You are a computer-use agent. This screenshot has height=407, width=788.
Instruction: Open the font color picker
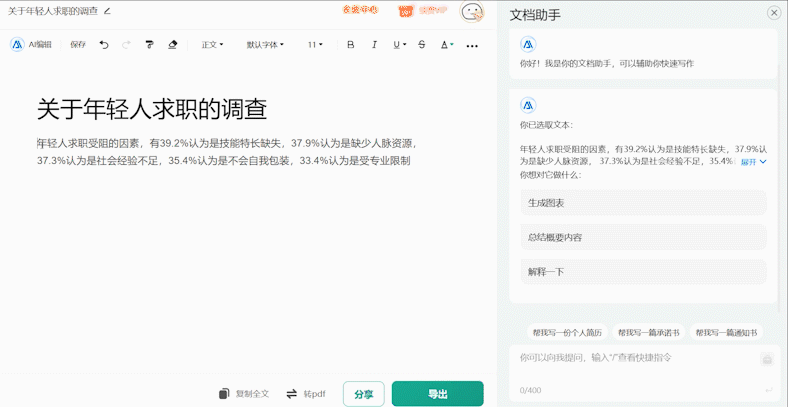click(x=446, y=45)
